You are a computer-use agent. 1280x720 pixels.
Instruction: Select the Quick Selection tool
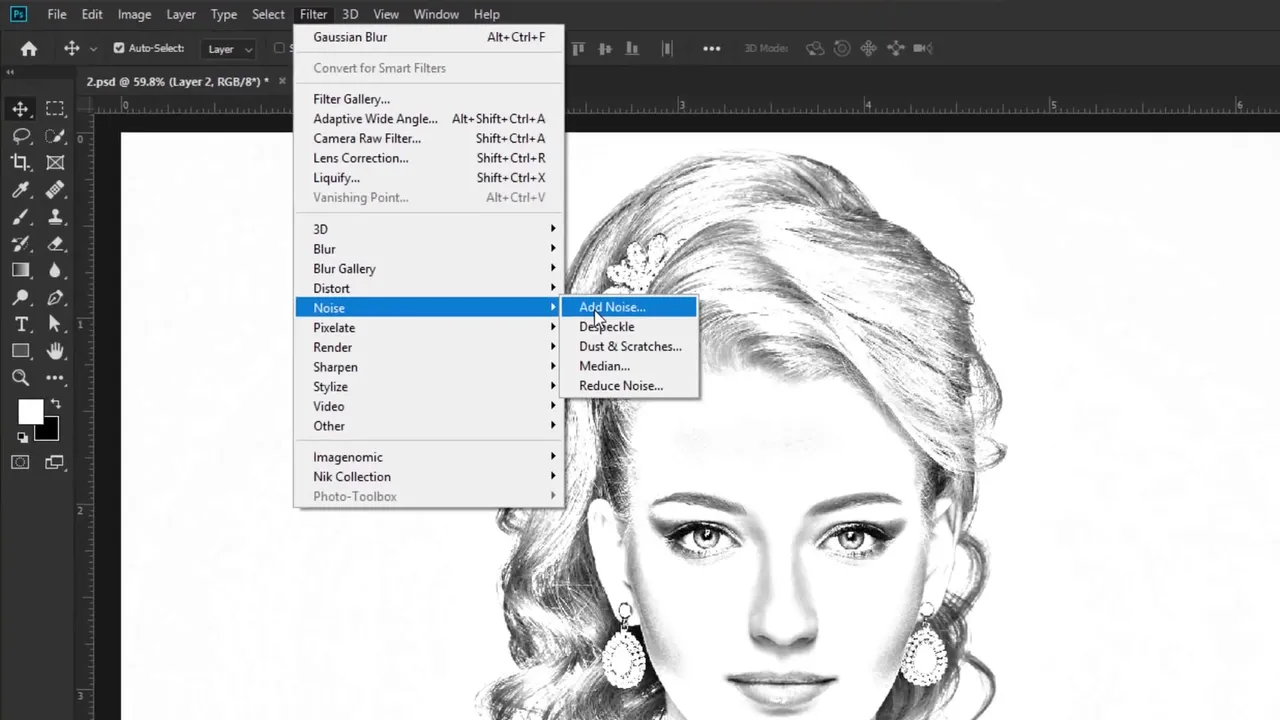[x=55, y=136]
